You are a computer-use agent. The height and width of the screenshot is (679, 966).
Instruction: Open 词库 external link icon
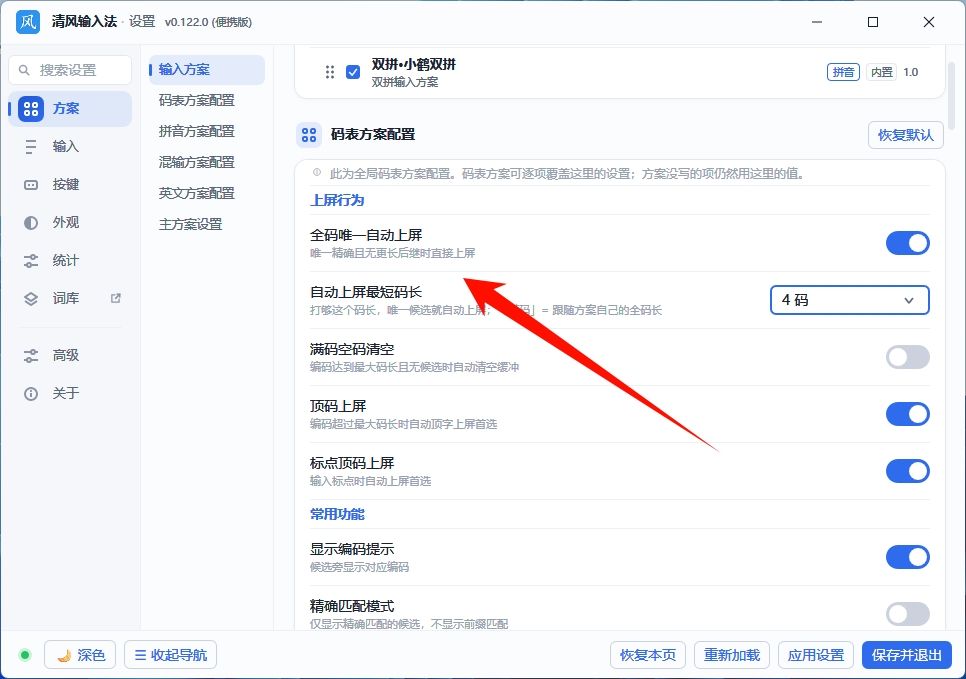coord(115,298)
